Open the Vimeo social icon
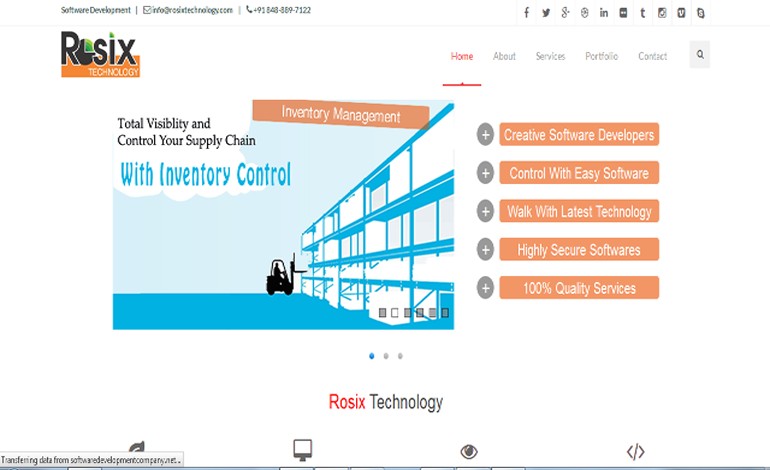This screenshot has width=770, height=470. coord(681,13)
